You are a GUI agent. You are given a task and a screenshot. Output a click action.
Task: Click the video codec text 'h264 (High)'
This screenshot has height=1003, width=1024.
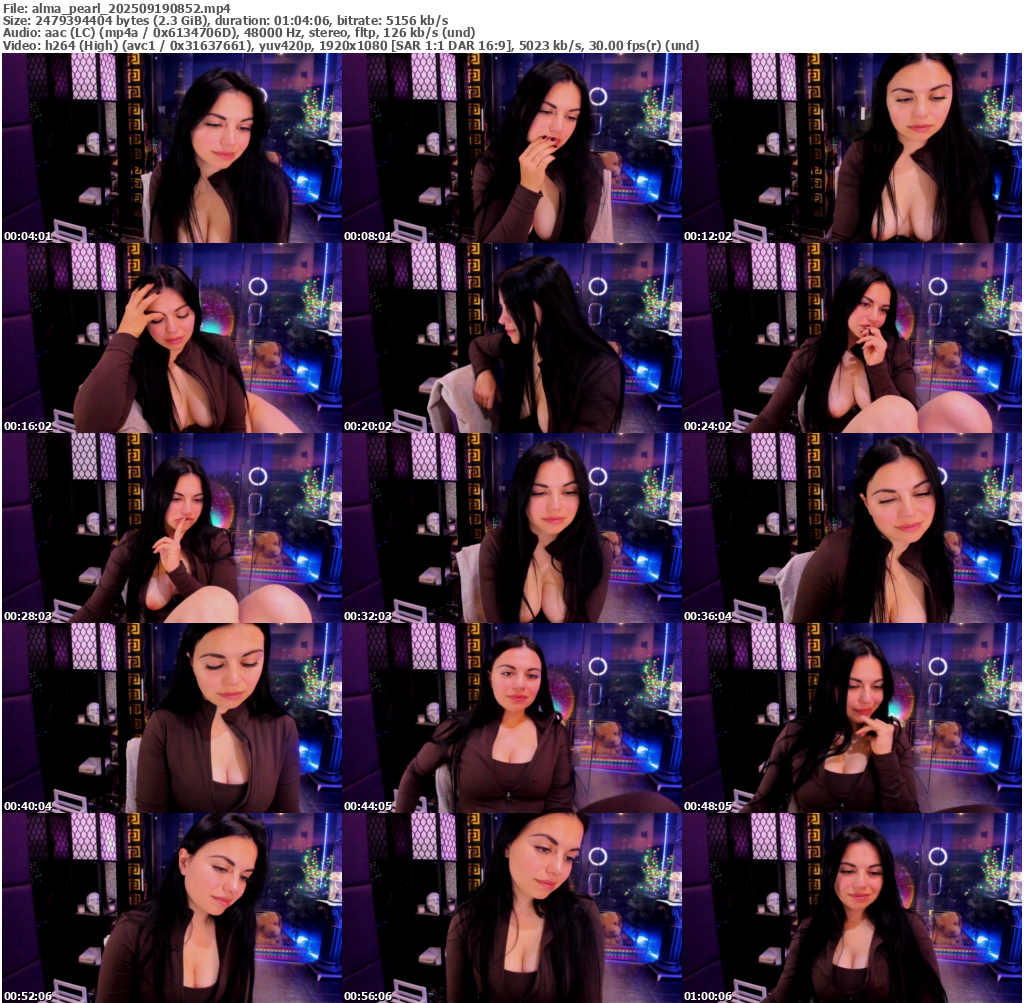tap(82, 46)
